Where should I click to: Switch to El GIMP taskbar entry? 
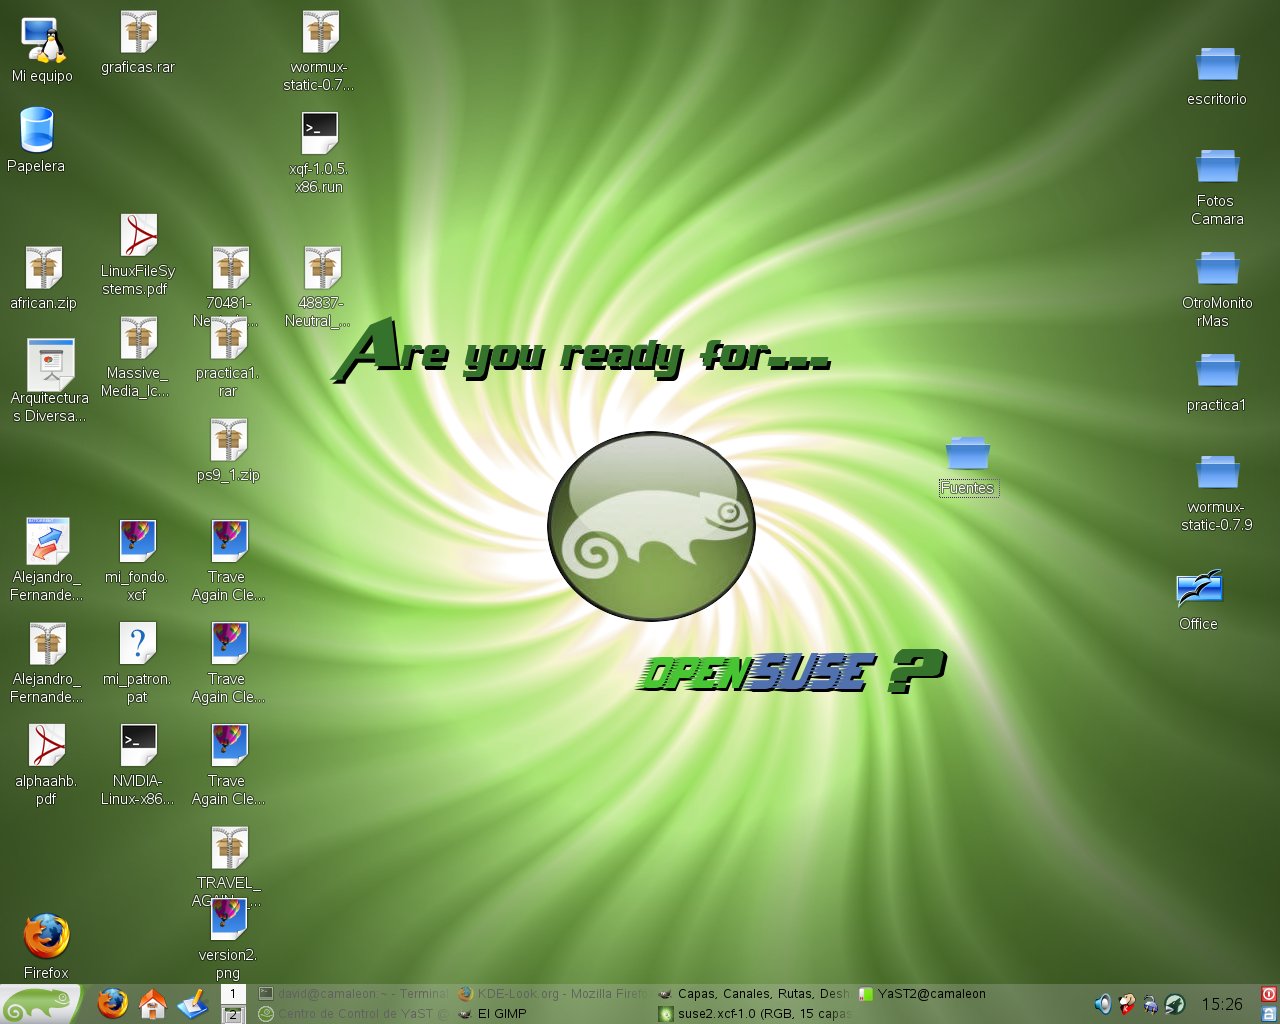click(x=553, y=1013)
